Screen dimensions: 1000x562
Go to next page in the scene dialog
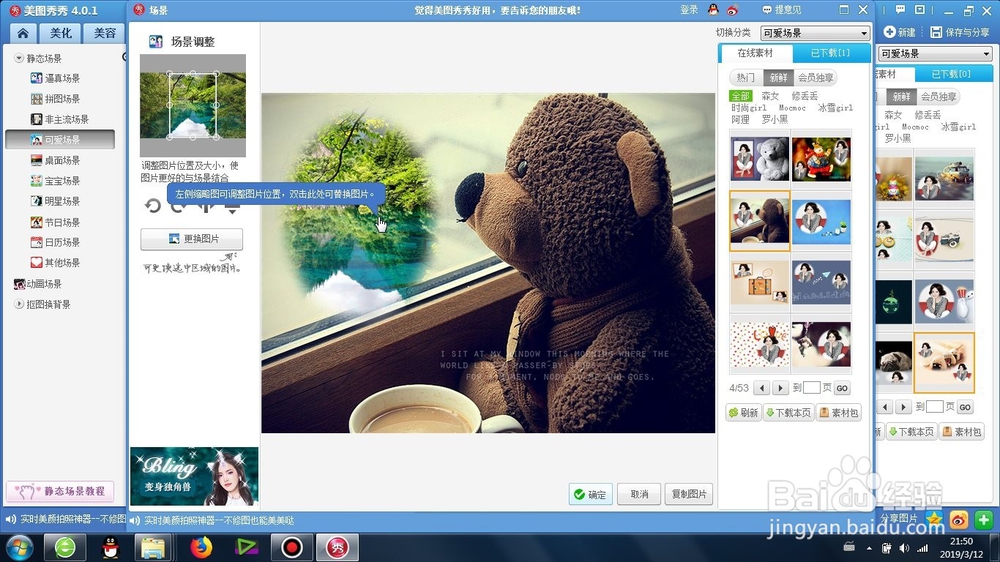tap(781, 388)
